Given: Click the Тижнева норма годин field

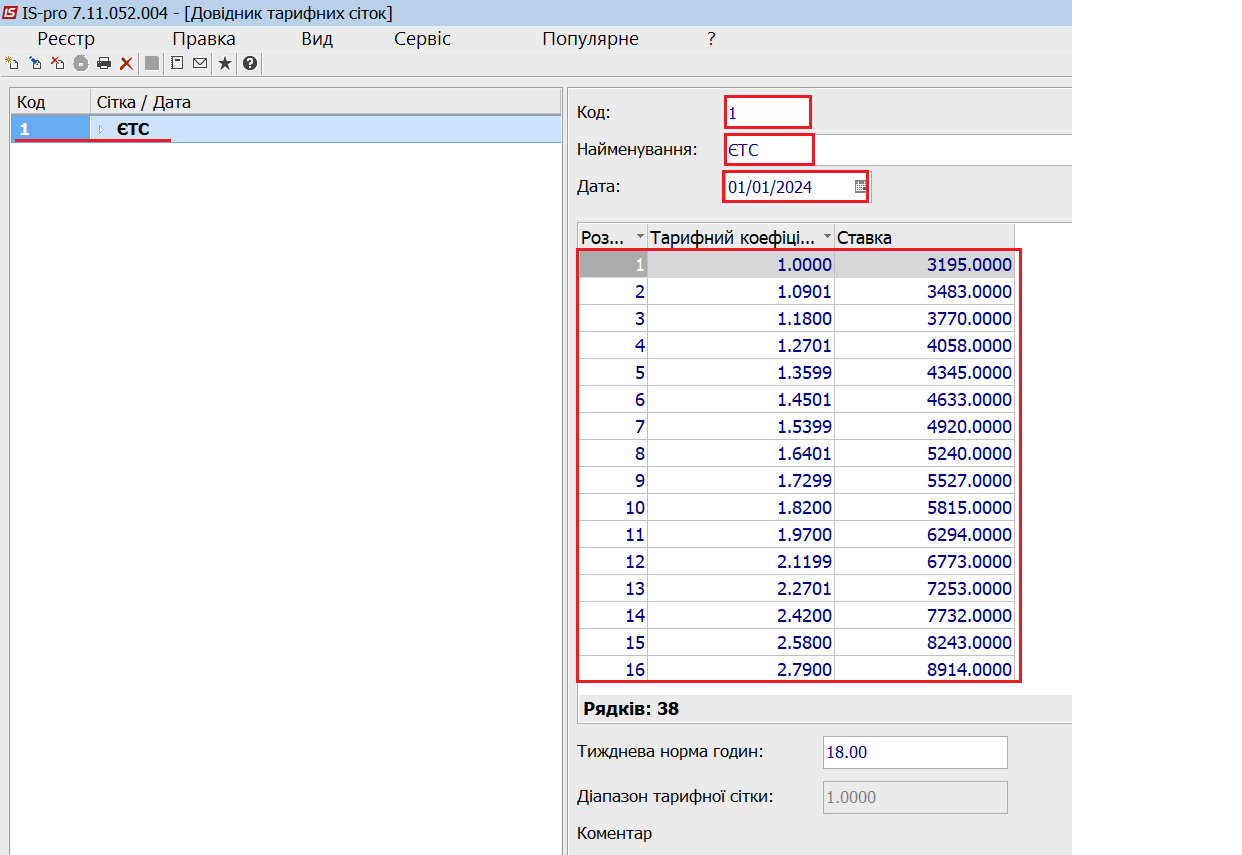Looking at the screenshot, I should [x=915, y=752].
